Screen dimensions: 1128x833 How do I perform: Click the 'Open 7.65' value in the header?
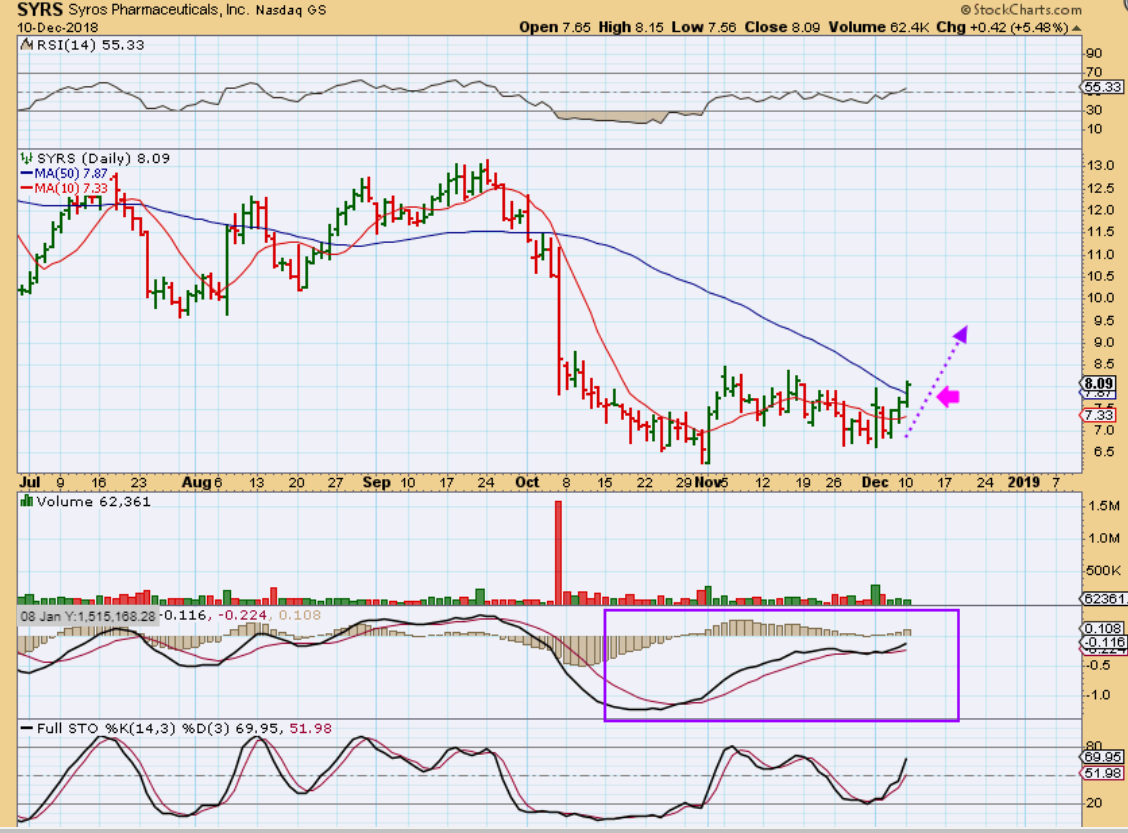555,27
